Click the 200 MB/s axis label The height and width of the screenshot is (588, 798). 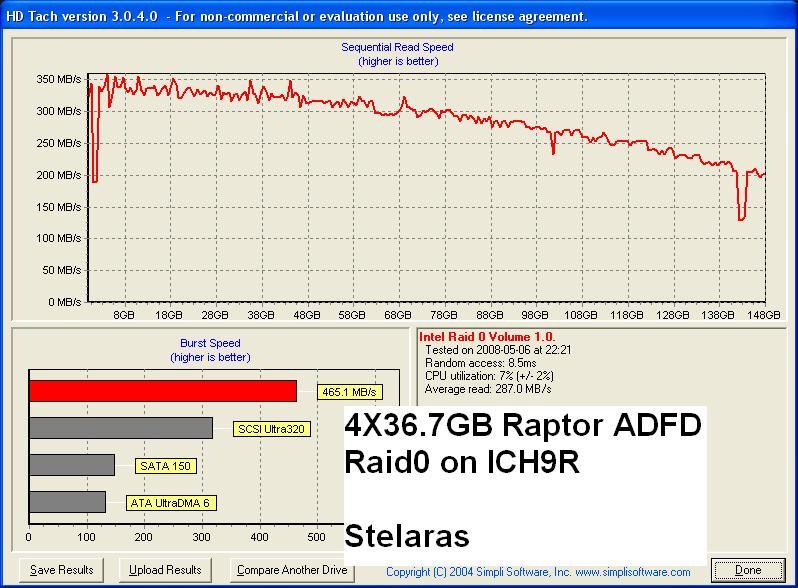(x=59, y=175)
